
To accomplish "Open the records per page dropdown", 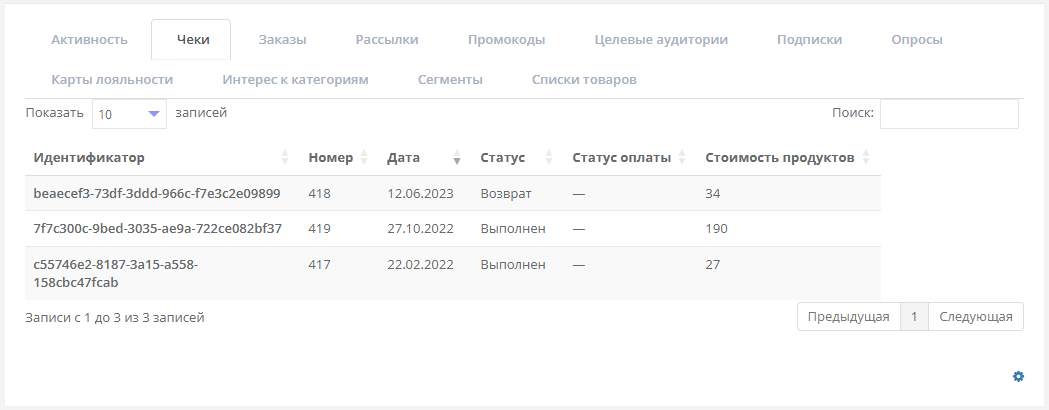I will pos(130,114).
